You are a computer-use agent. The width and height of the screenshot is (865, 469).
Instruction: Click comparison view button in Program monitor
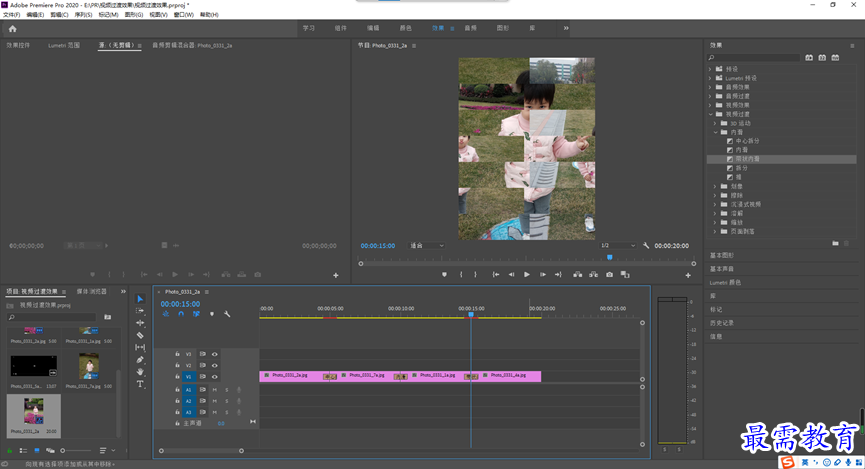625,274
